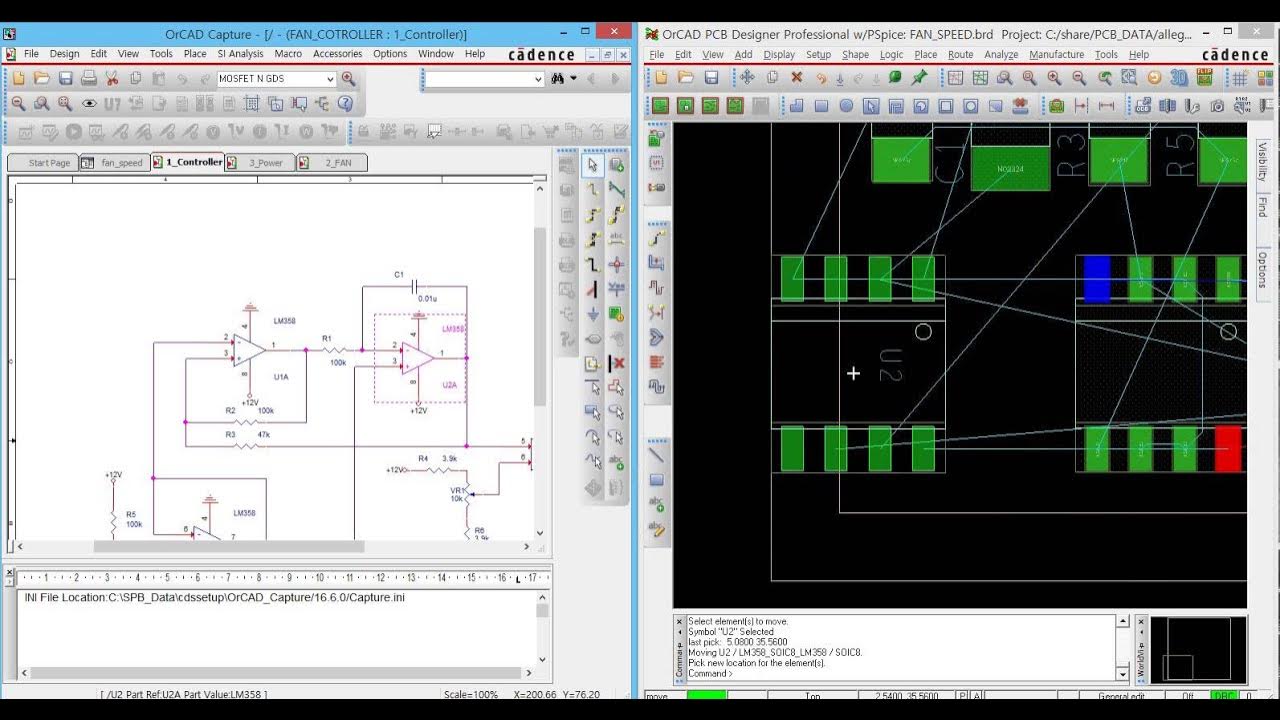1280x720 pixels.
Task: Click Add Circle shape icon in PCB Designer
Action: [x=846, y=106]
